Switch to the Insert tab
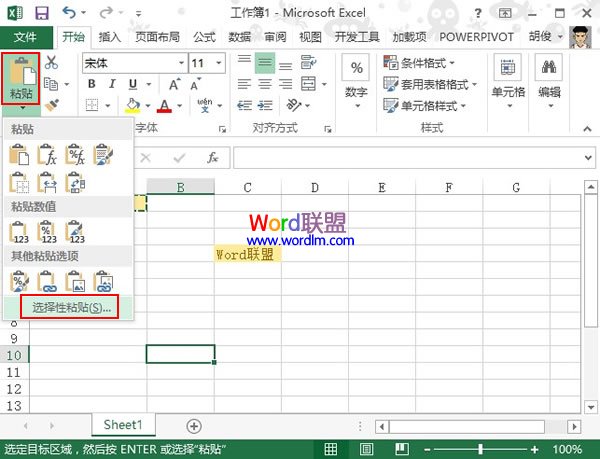600x459 pixels. pyautogui.click(x=110, y=37)
